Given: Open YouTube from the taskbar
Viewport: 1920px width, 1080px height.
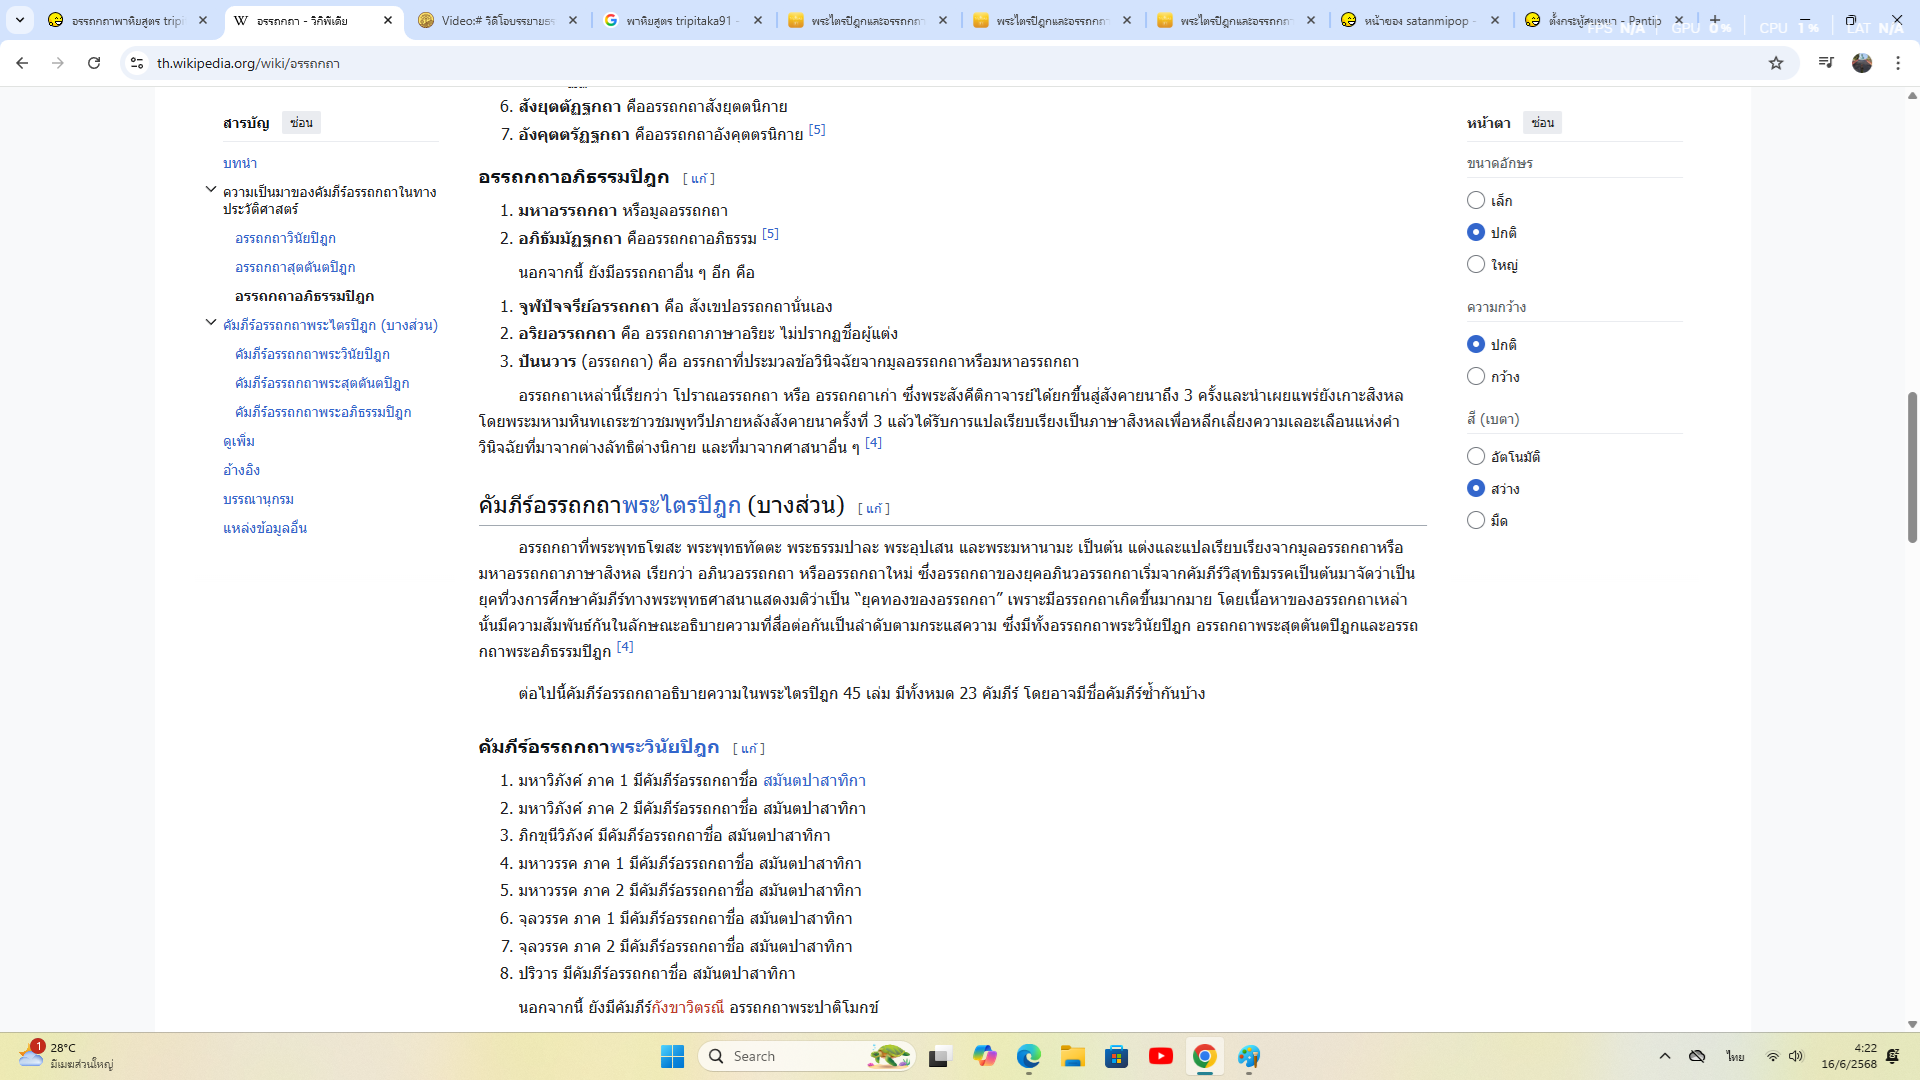Looking at the screenshot, I should [1161, 1056].
